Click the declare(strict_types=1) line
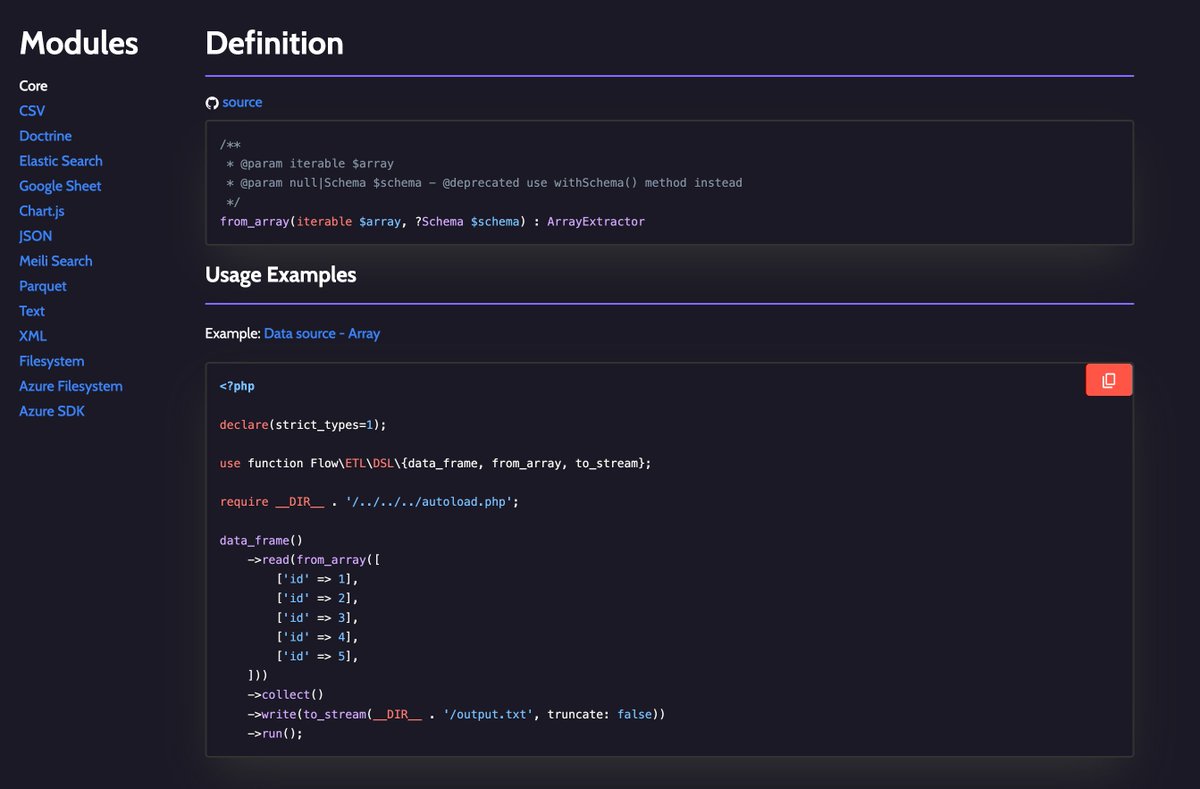 [x=303, y=425]
